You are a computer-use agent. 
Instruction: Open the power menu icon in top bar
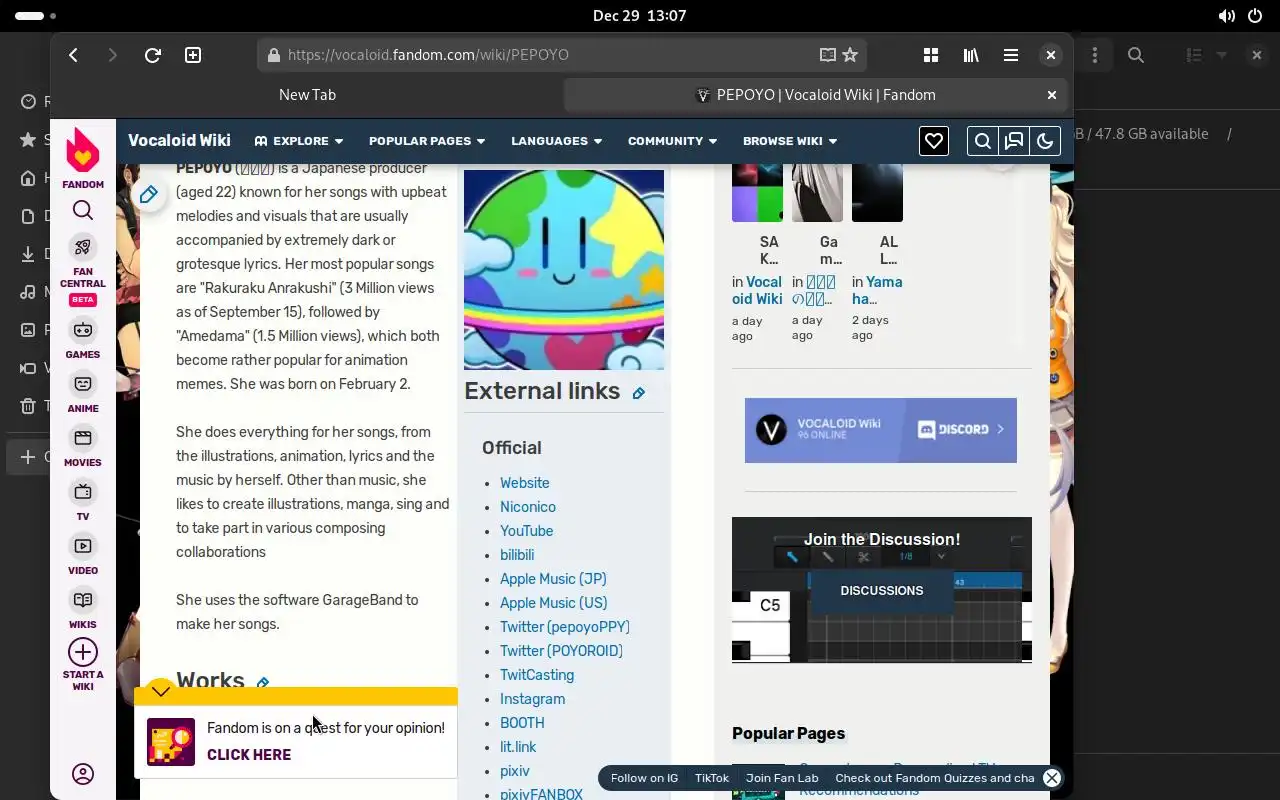[x=1255, y=16]
